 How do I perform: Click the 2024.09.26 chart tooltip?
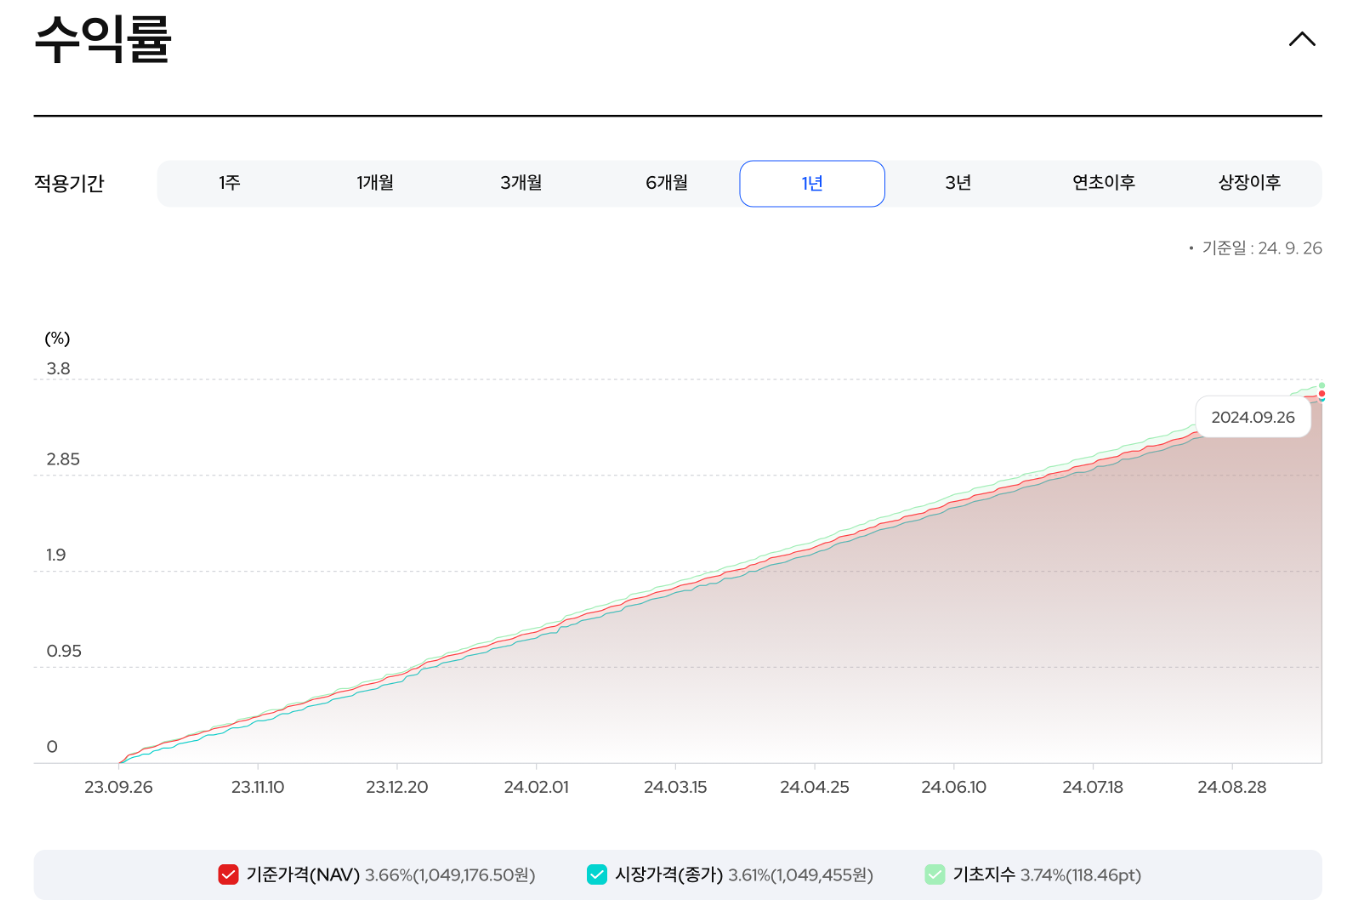click(1253, 417)
